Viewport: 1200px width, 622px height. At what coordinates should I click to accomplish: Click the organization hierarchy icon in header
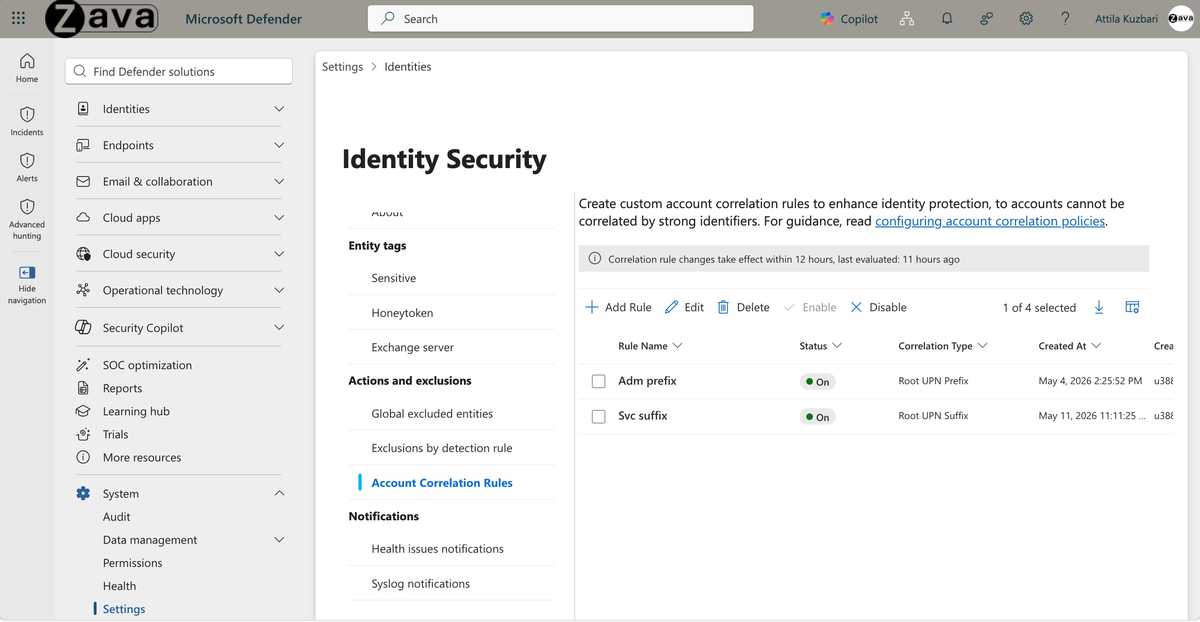[x=907, y=19]
